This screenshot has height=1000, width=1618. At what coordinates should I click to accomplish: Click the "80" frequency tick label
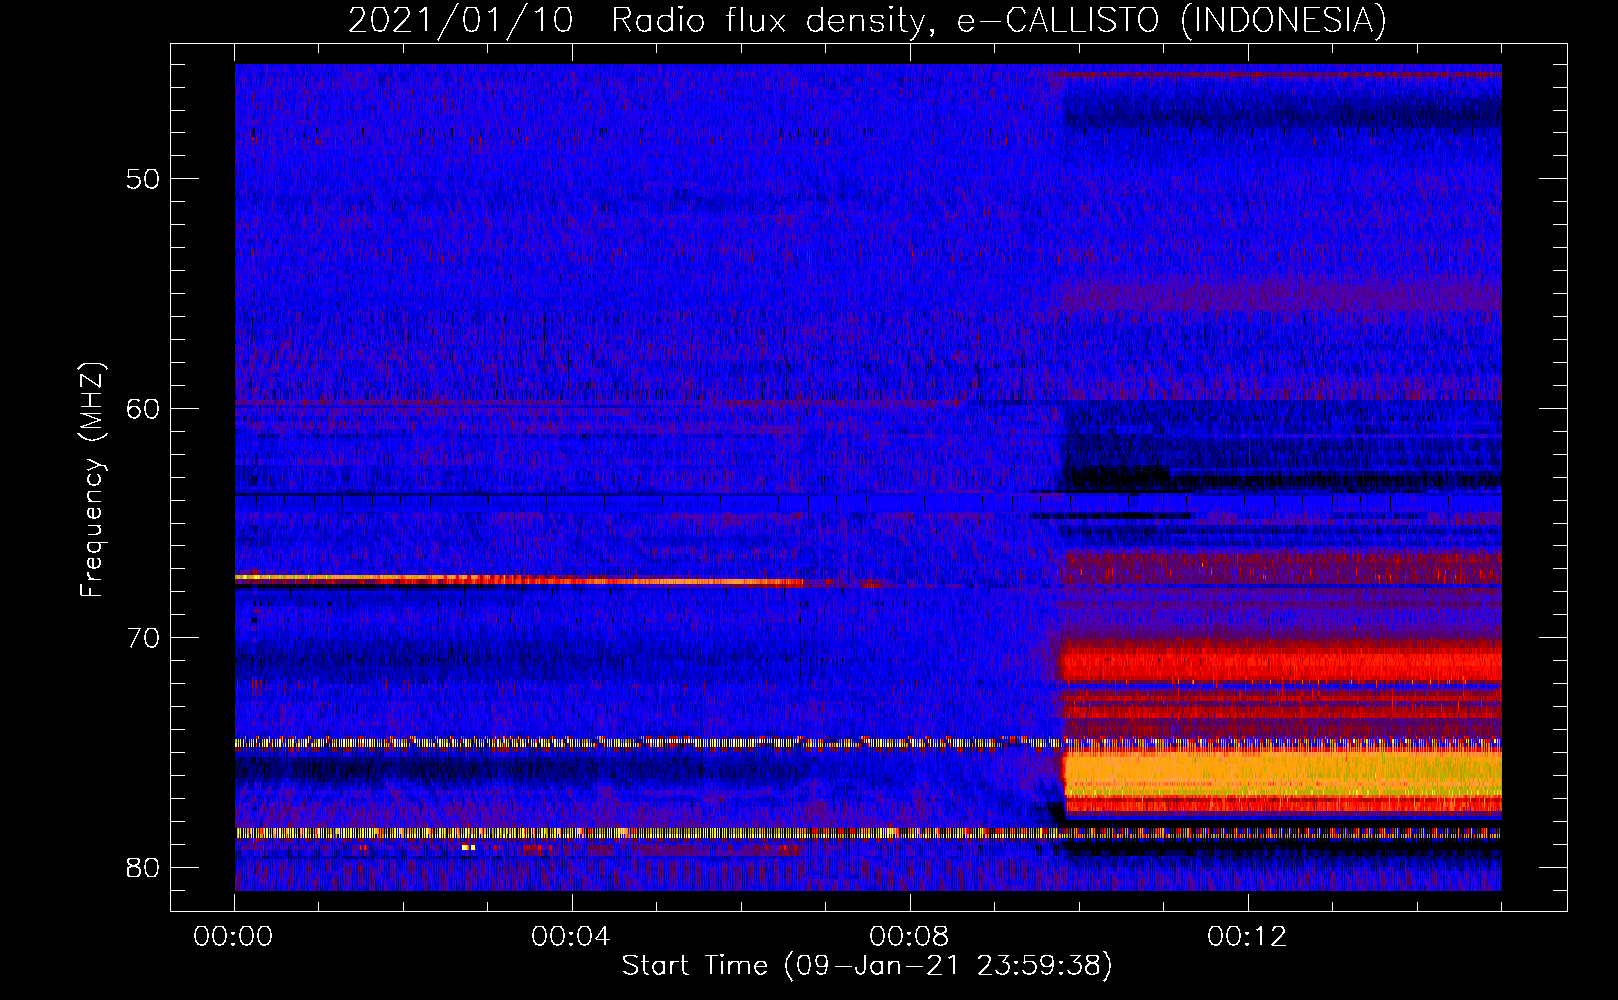pos(143,867)
